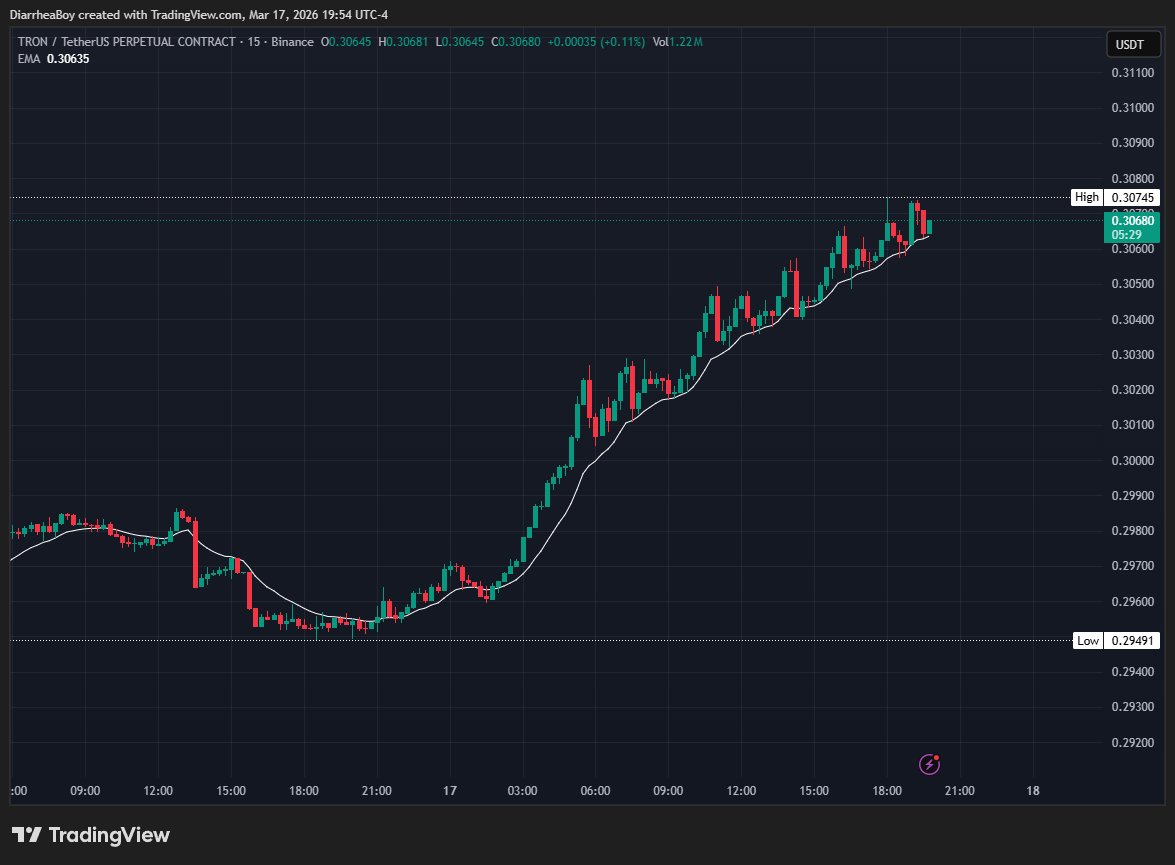The width and height of the screenshot is (1175, 865).
Task: Click the date 17 on time axis
Action: click(x=450, y=791)
